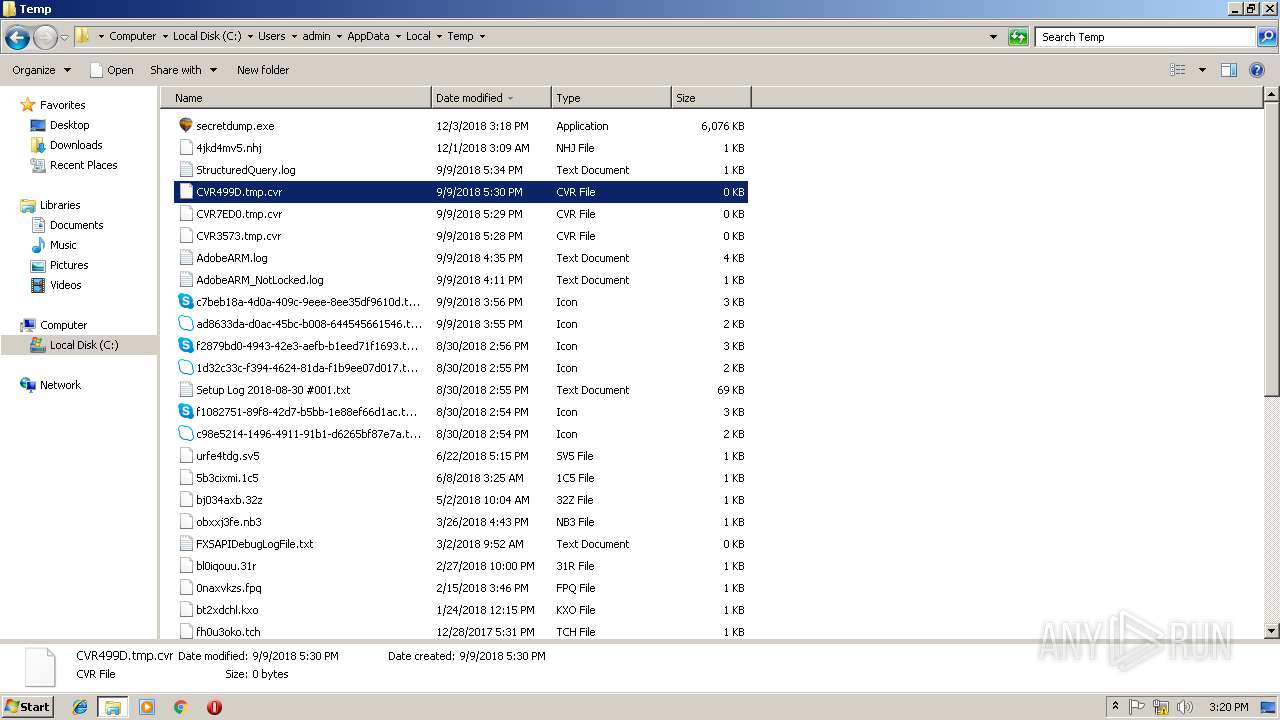Select the CVR7ED0.tmp.cvr file
The width and height of the screenshot is (1280, 720).
[461, 214]
